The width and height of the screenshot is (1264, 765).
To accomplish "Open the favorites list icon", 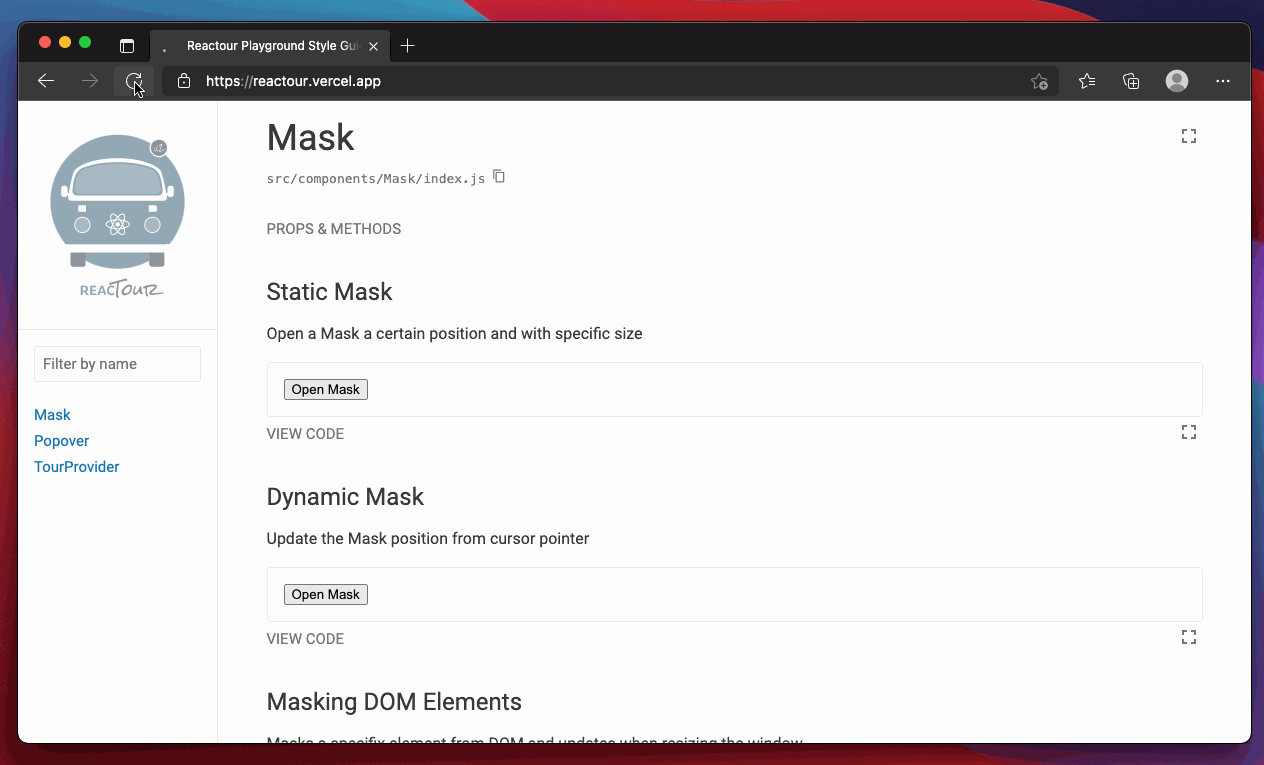I will tap(1087, 81).
